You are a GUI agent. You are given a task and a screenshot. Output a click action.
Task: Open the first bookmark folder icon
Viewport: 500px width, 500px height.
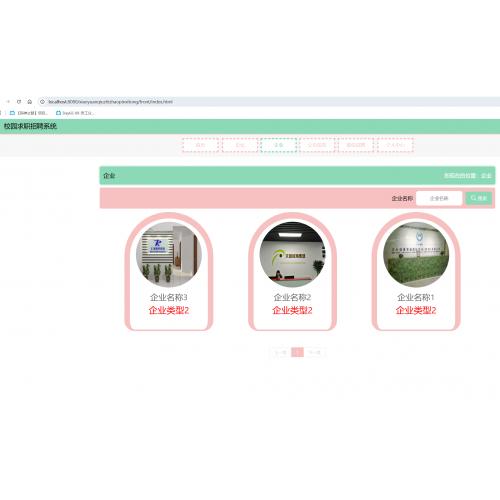12,113
